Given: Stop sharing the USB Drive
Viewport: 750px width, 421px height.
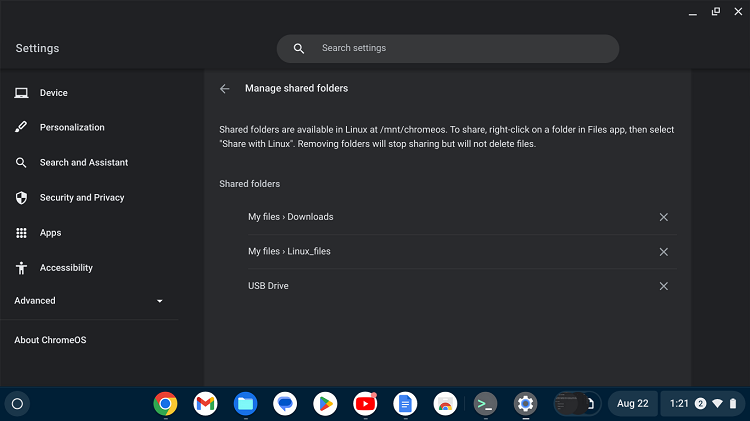Looking at the screenshot, I should click(663, 286).
